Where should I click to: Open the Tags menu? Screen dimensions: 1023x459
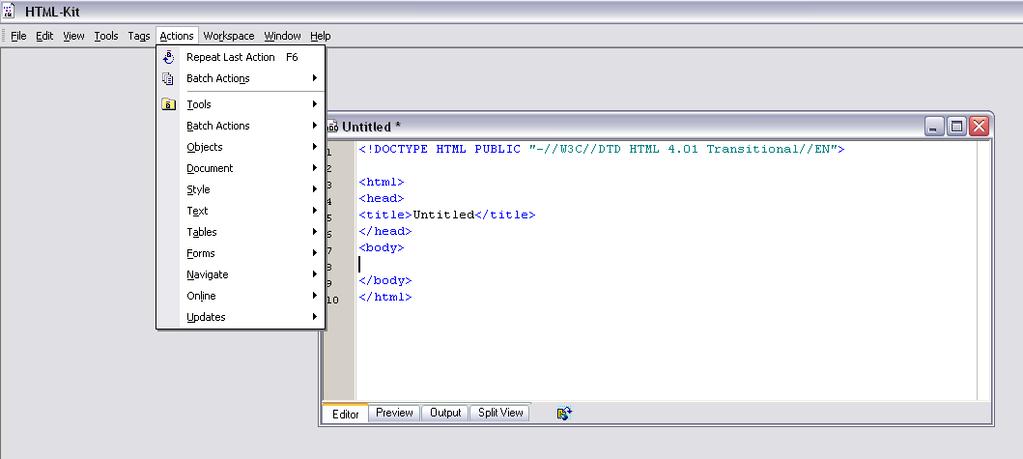click(139, 36)
